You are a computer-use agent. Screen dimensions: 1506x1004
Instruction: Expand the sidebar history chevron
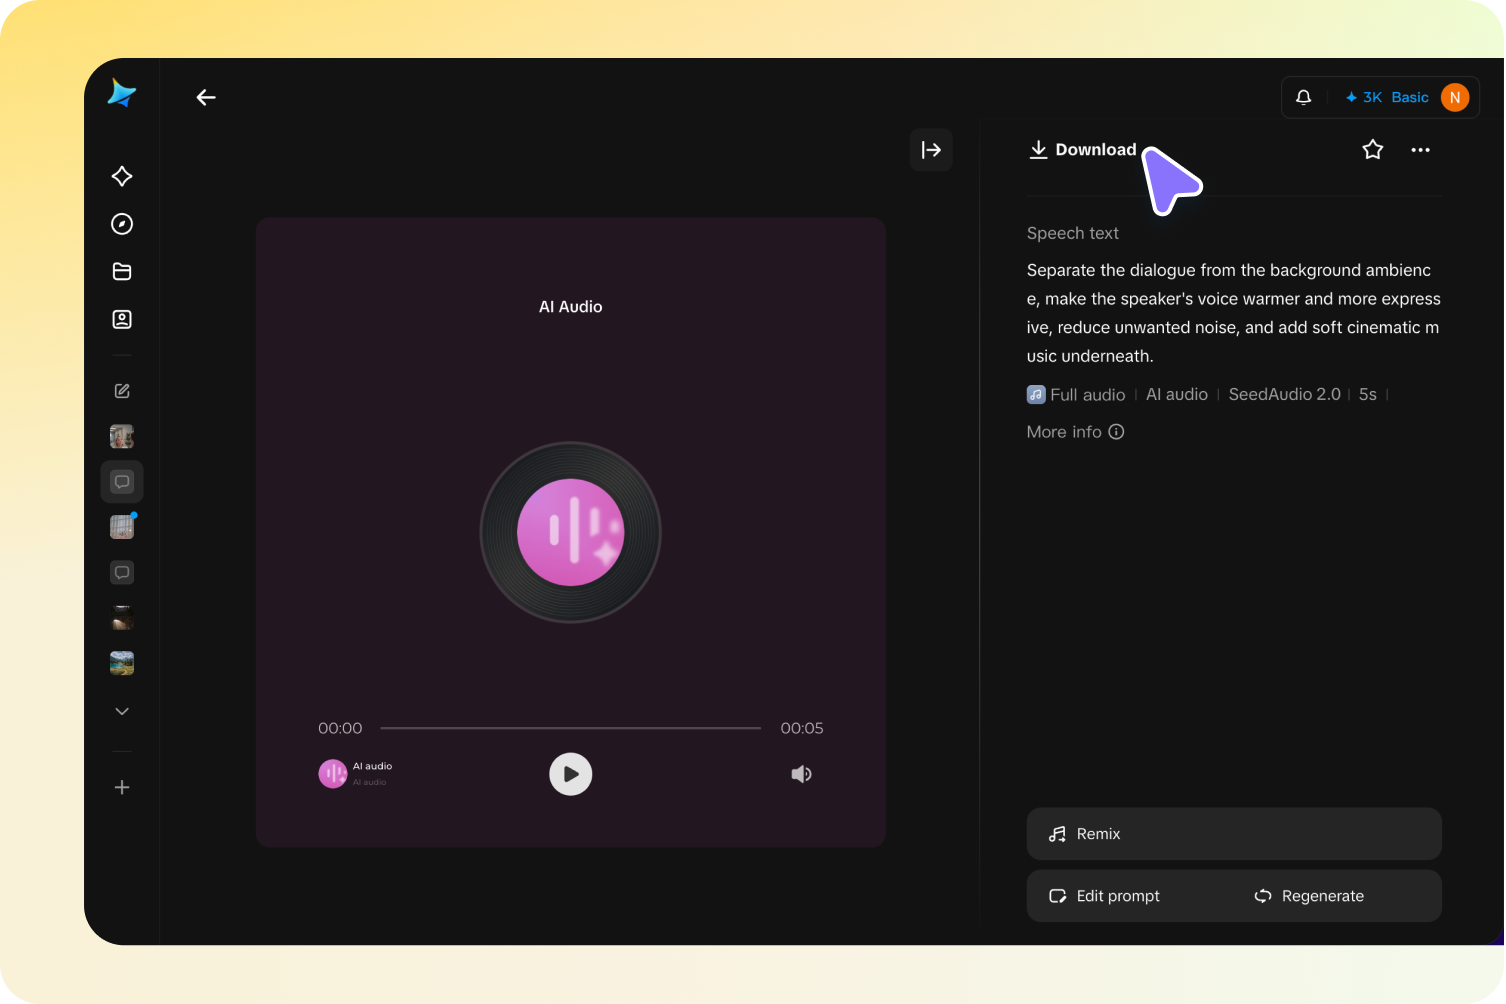point(122,711)
